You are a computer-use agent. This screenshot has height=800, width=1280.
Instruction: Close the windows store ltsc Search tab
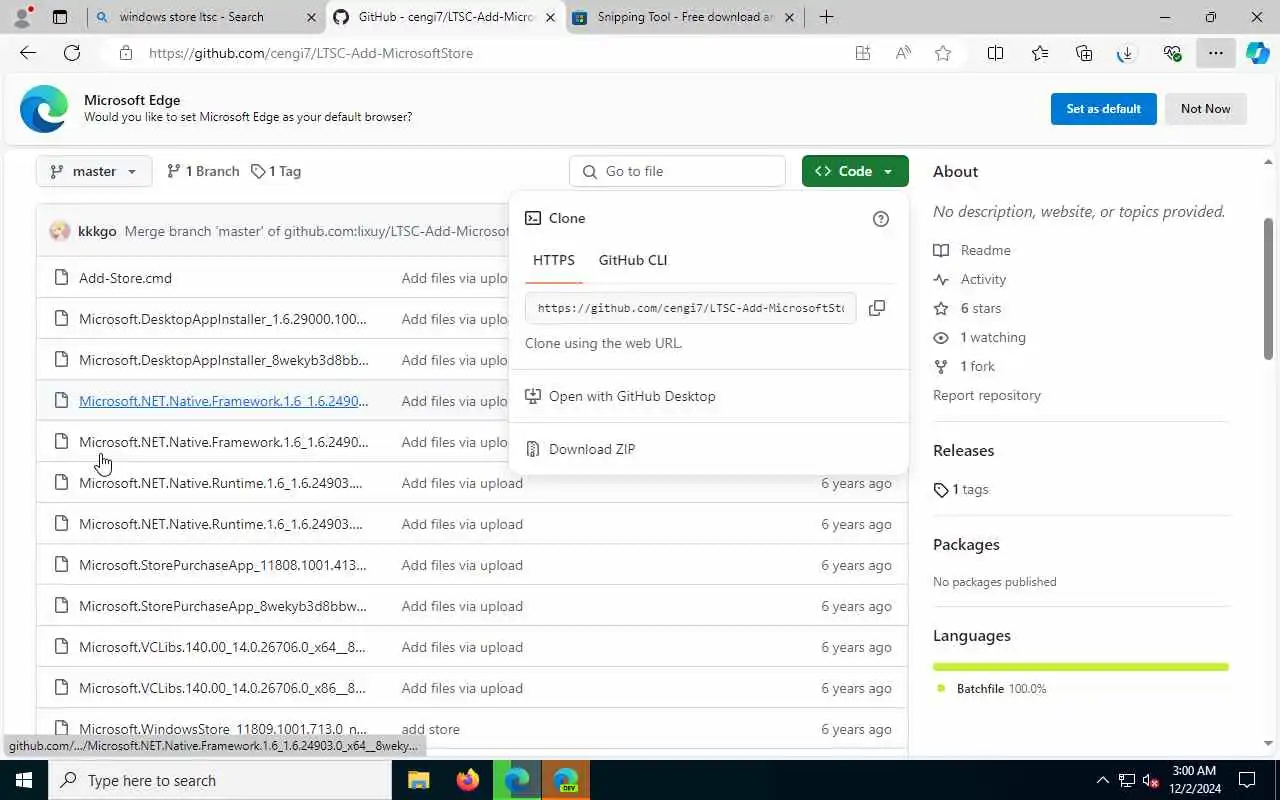[311, 17]
